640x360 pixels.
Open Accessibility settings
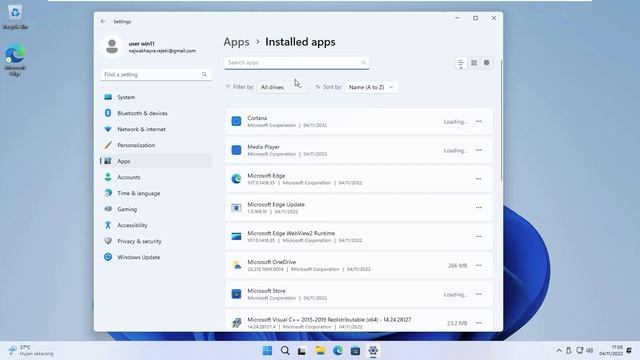tap(156, 225)
